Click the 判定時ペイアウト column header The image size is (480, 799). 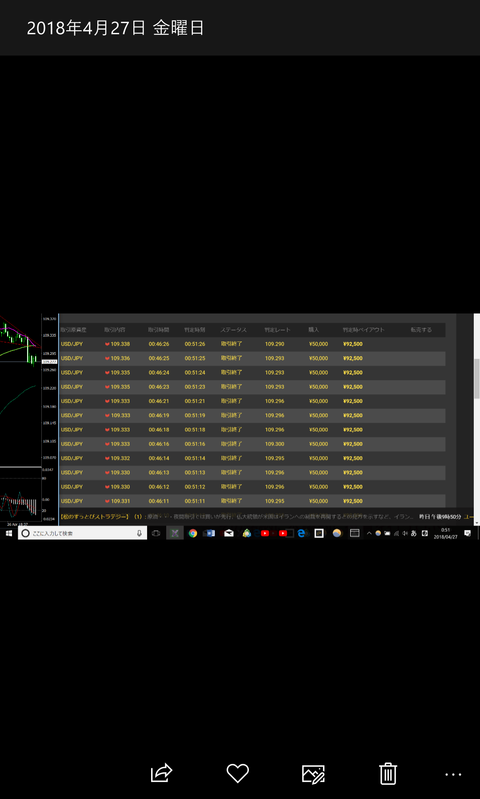point(363,330)
